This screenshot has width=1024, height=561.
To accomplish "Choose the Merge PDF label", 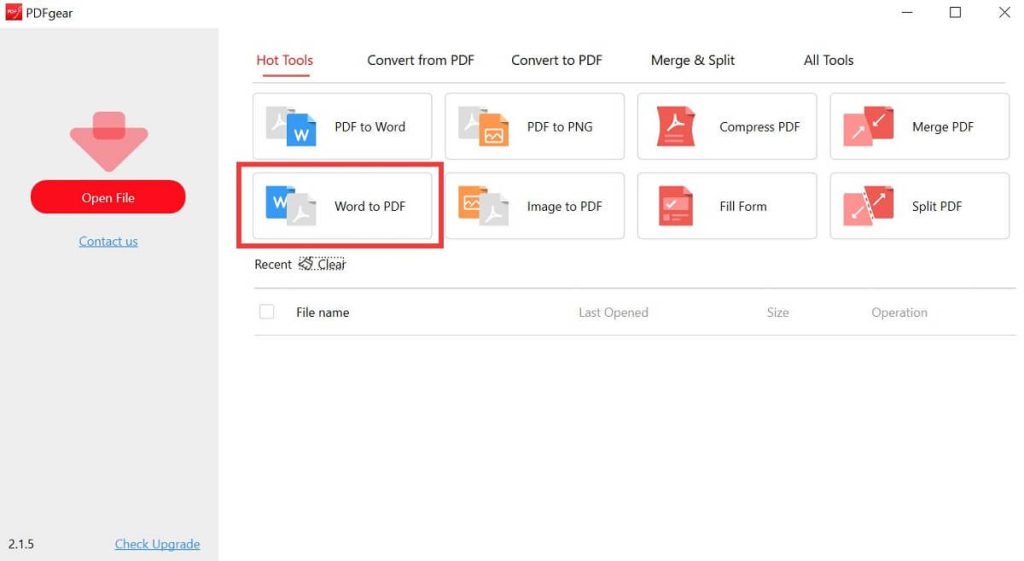I will (942, 127).
